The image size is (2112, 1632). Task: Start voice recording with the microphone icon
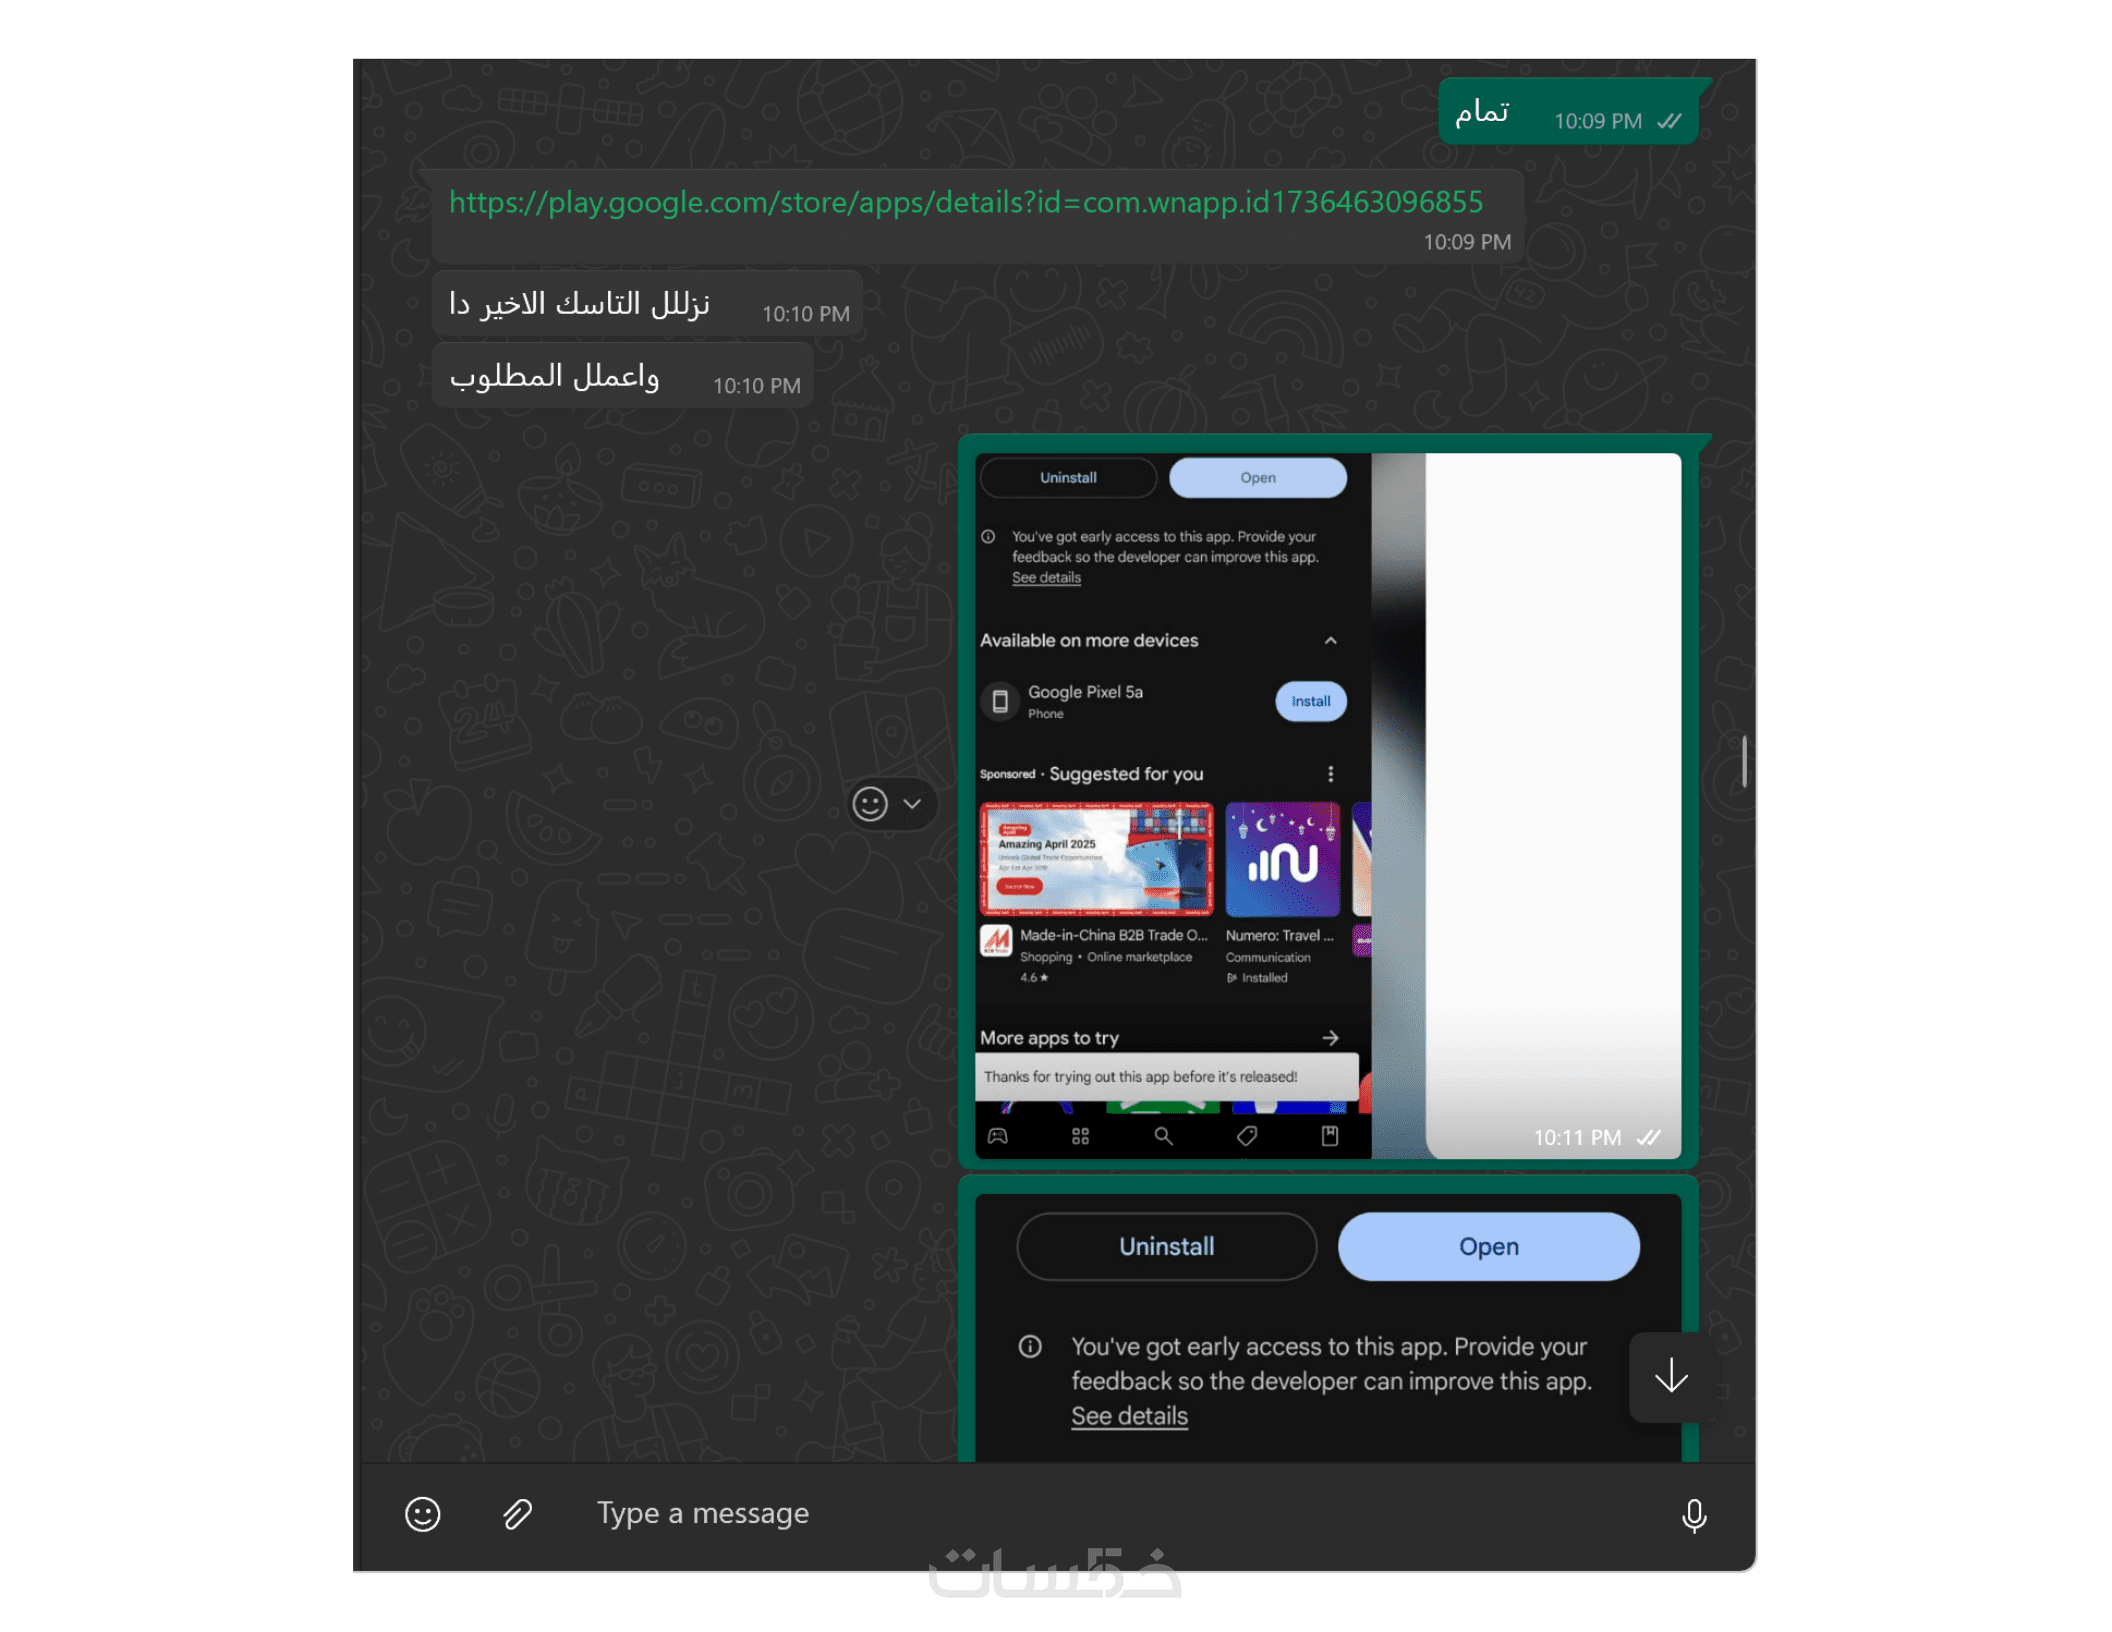(x=1694, y=1515)
